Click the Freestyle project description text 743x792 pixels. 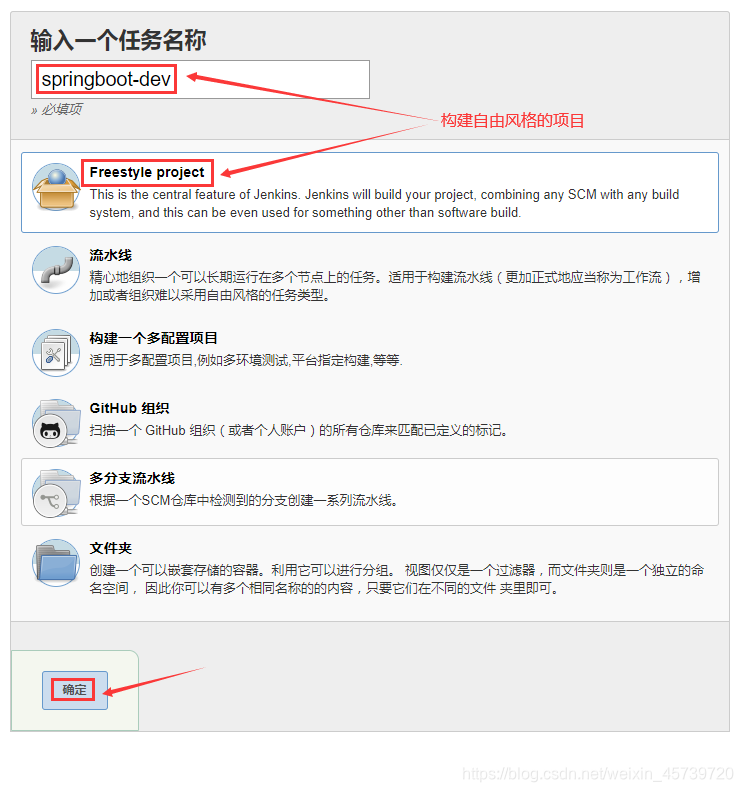pos(384,204)
